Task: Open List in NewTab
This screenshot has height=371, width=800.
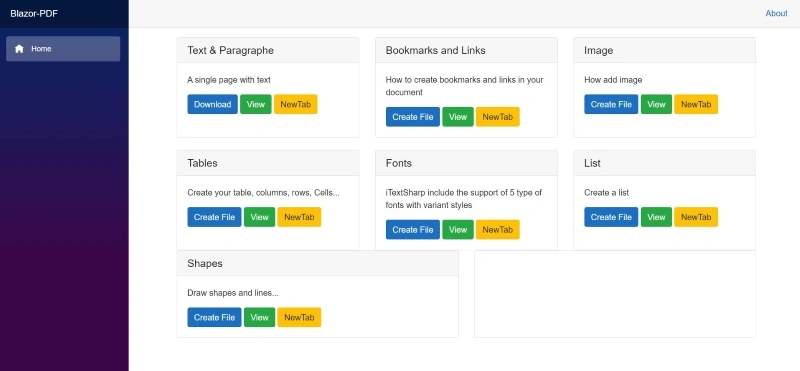Action: point(696,217)
